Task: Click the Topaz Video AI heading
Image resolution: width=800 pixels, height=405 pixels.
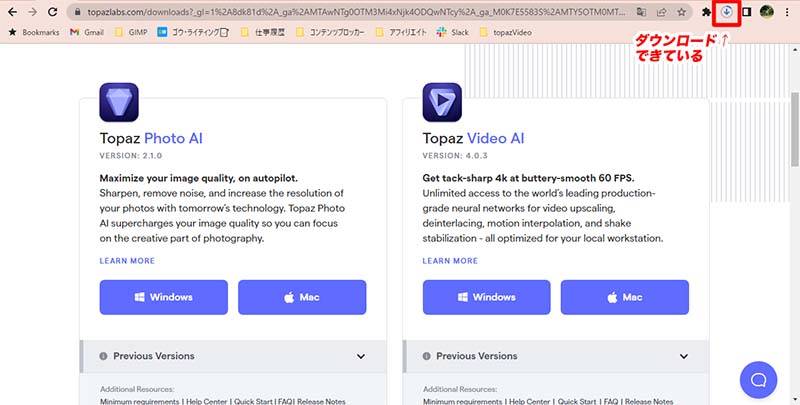Action: (x=473, y=138)
